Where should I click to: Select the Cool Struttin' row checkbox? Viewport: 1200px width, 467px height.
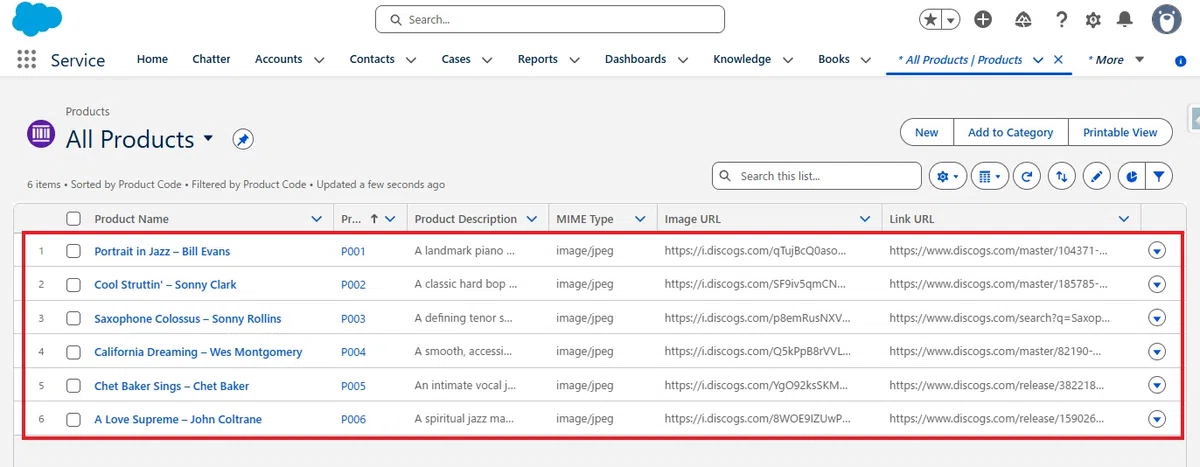(73, 285)
